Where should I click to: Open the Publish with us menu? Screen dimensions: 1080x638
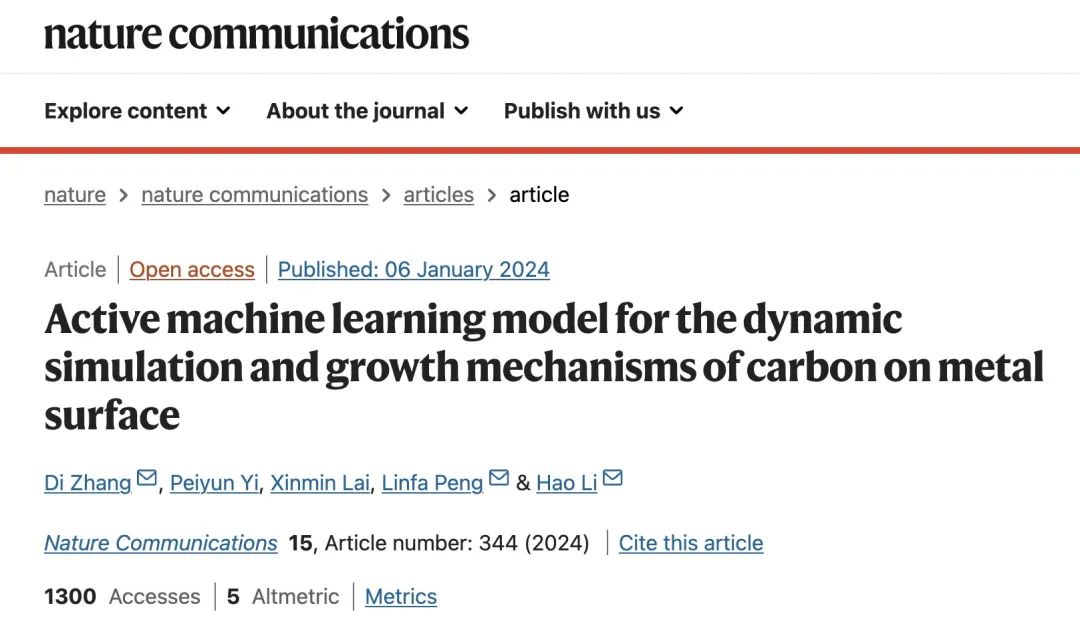pyautogui.click(x=594, y=110)
